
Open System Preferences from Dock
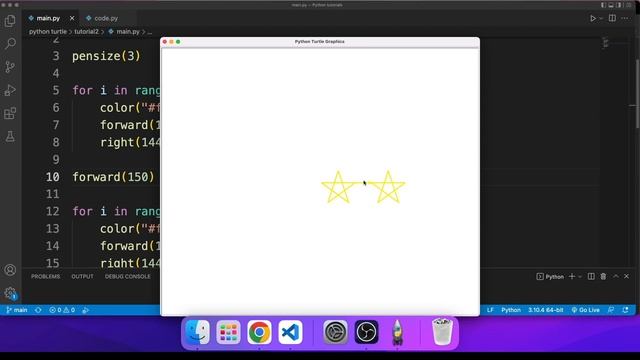335,332
